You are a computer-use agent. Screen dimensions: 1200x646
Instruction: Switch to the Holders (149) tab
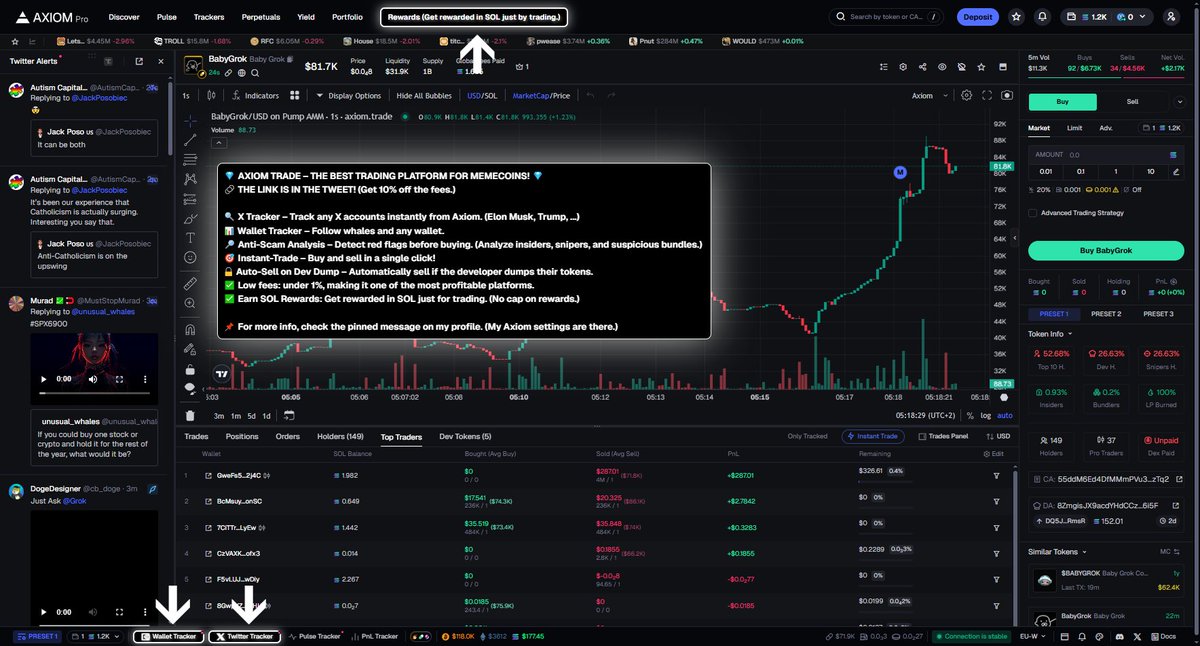(340, 437)
